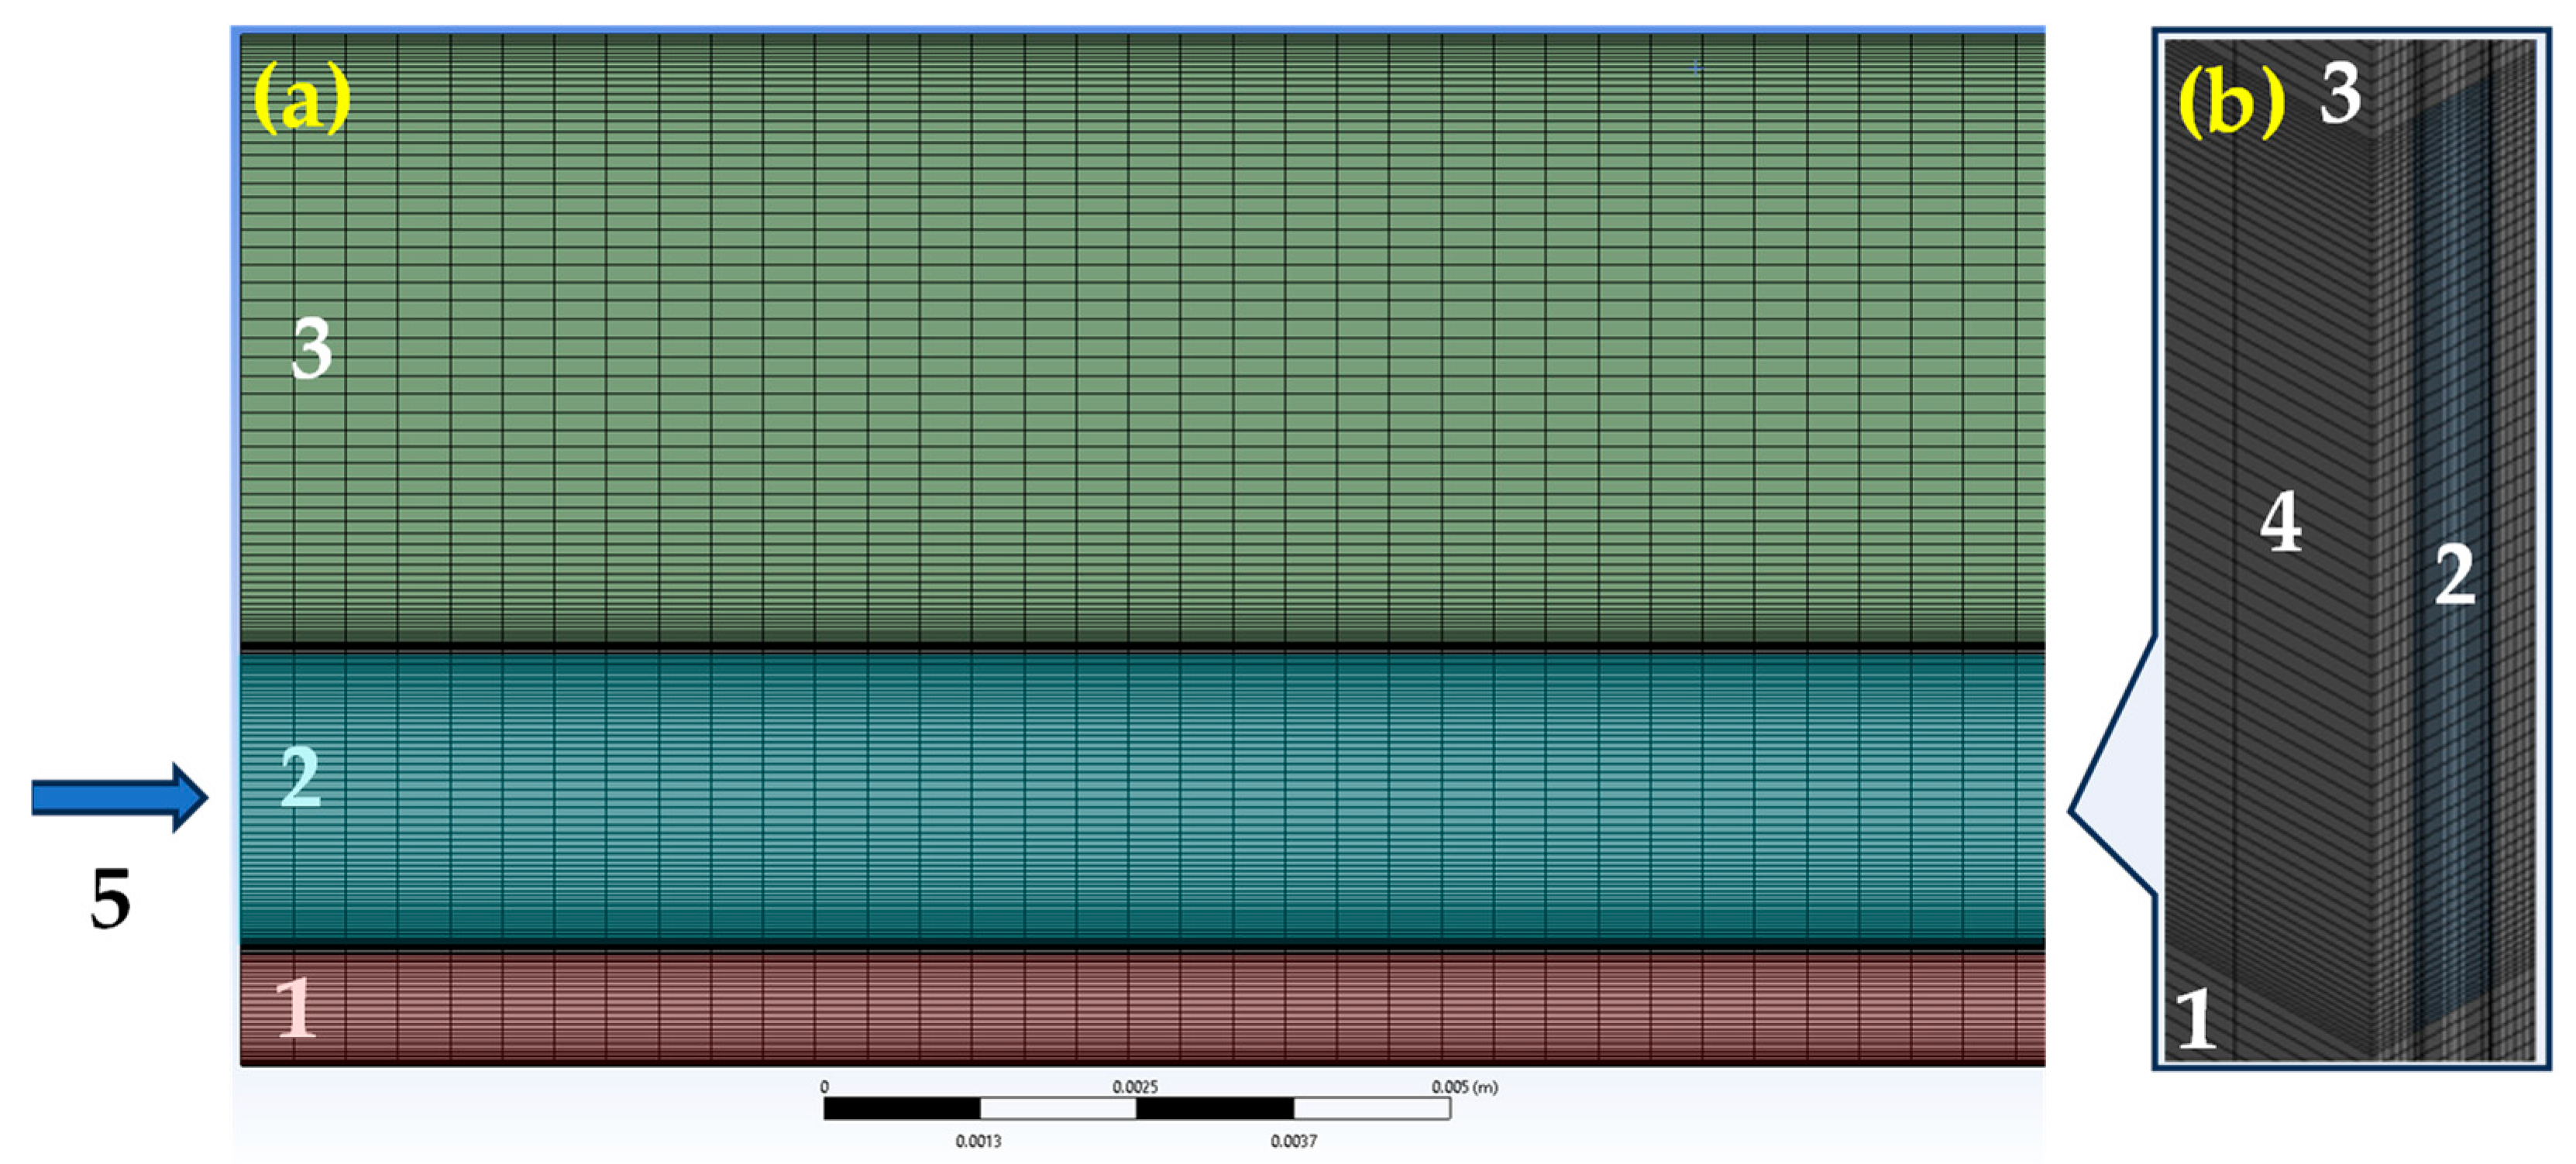Image resolution: width=2576 pixels, height=1164 pixels.
Task: Click the number 4 label in panel (b)
Action: [2281, 521]
